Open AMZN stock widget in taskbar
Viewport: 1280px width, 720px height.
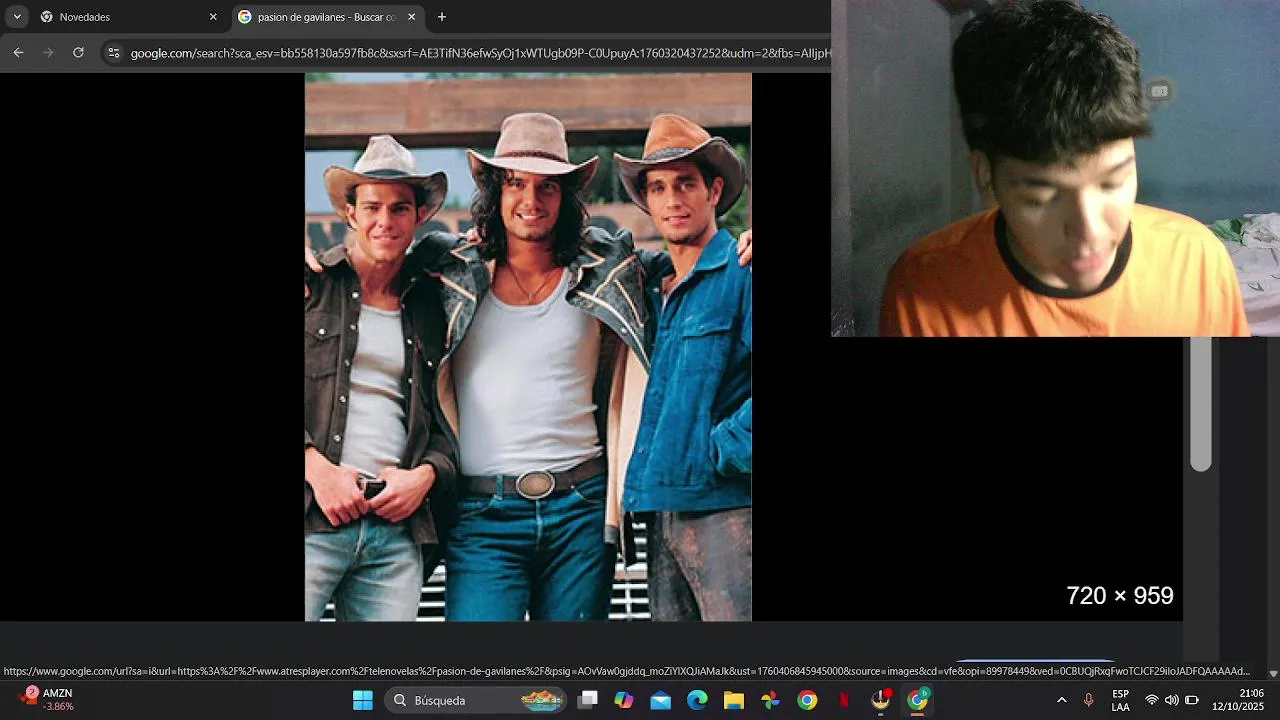click(x=48, y=699)
